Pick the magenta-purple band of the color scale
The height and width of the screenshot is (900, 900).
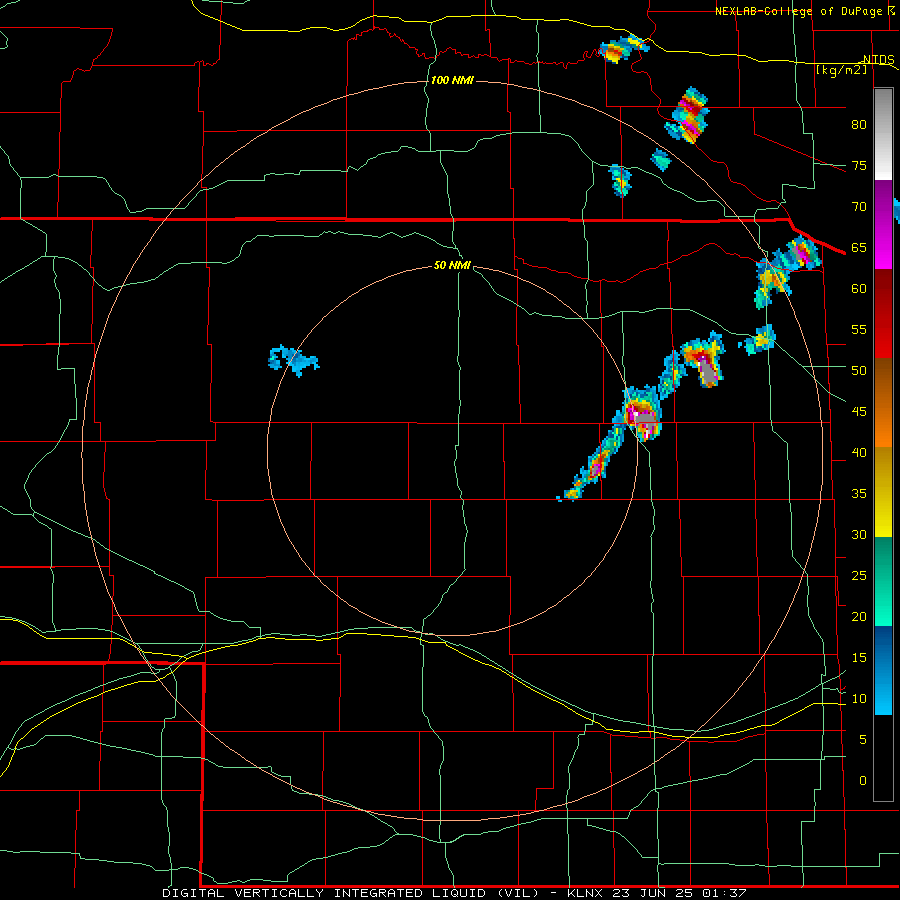883,224
